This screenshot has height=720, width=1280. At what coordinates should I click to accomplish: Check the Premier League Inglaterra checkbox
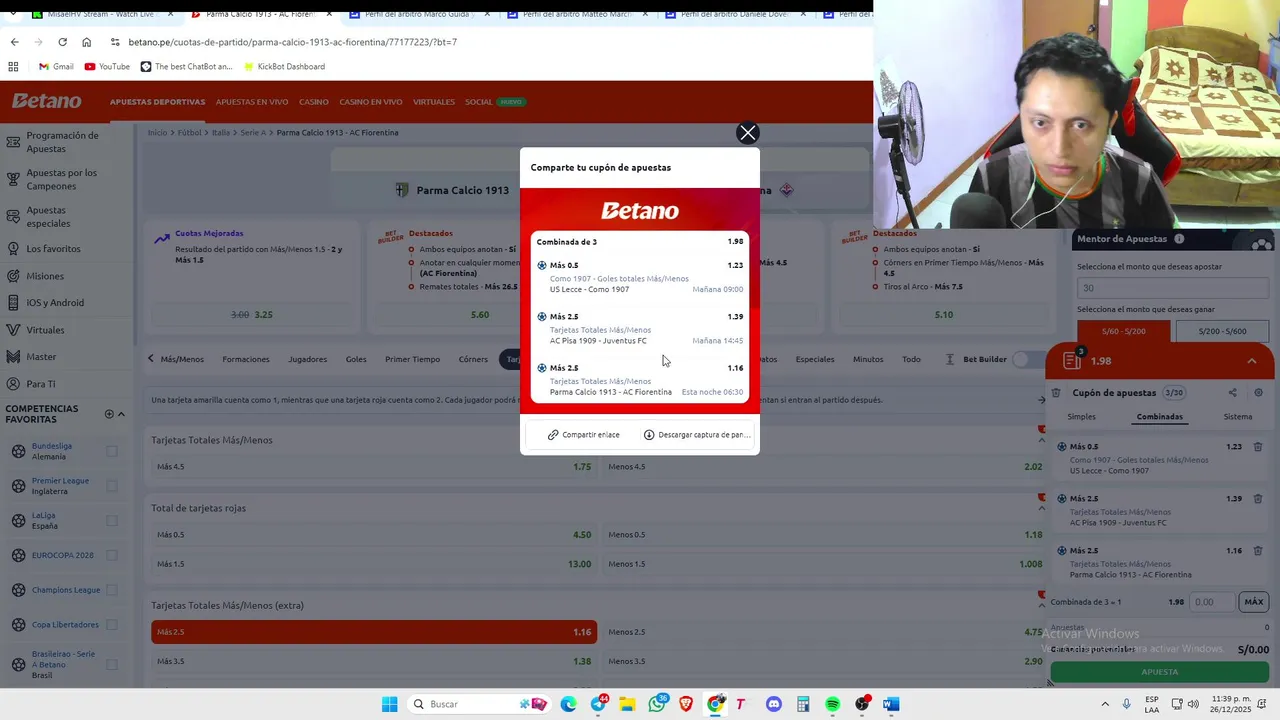(112, 486)
